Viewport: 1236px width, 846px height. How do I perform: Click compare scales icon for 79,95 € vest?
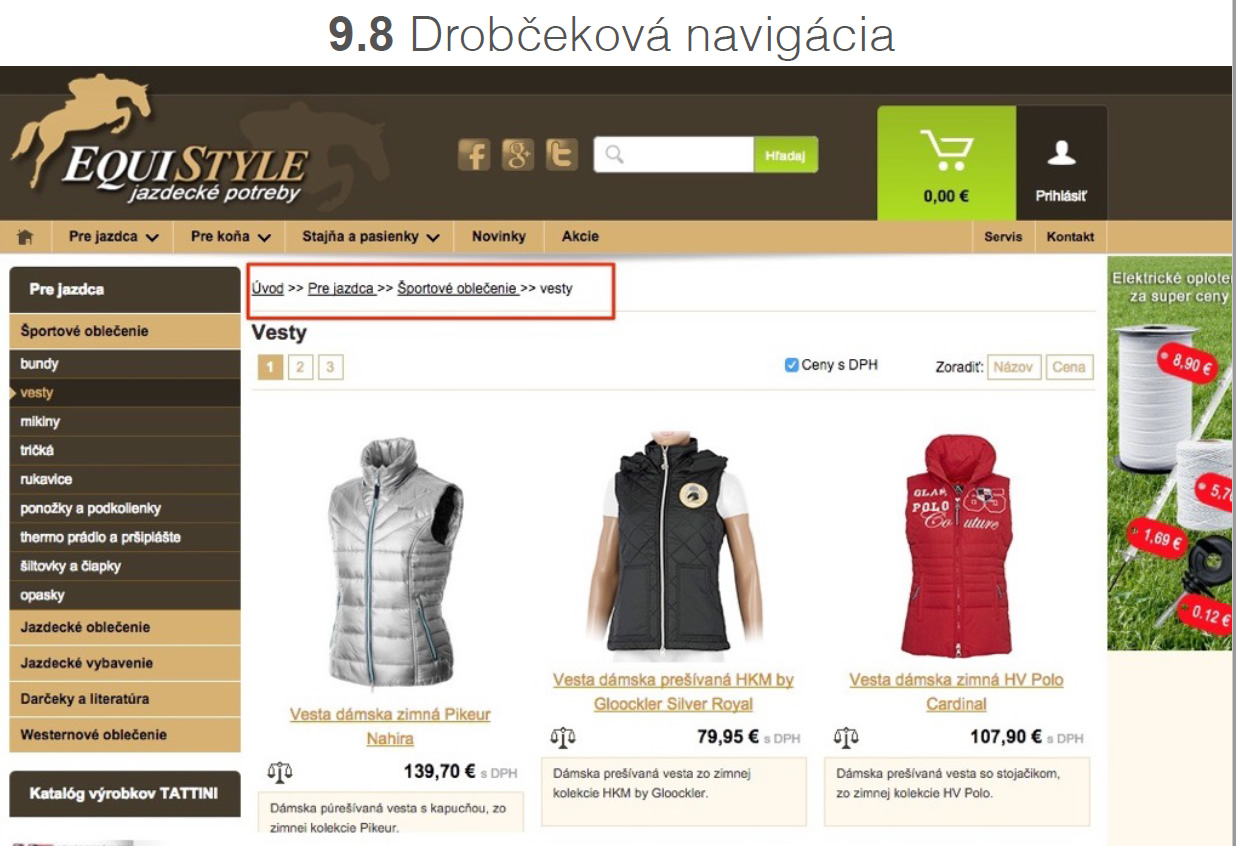tap(563, 738)
